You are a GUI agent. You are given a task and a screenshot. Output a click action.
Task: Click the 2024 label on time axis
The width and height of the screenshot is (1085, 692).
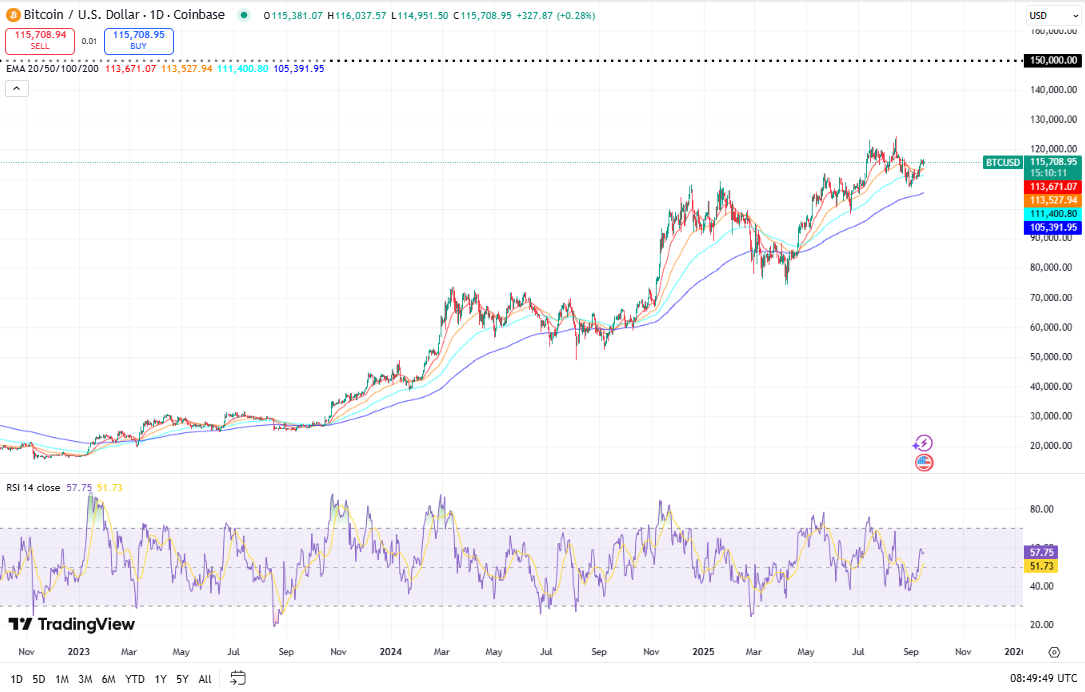[x=390, y=652]
